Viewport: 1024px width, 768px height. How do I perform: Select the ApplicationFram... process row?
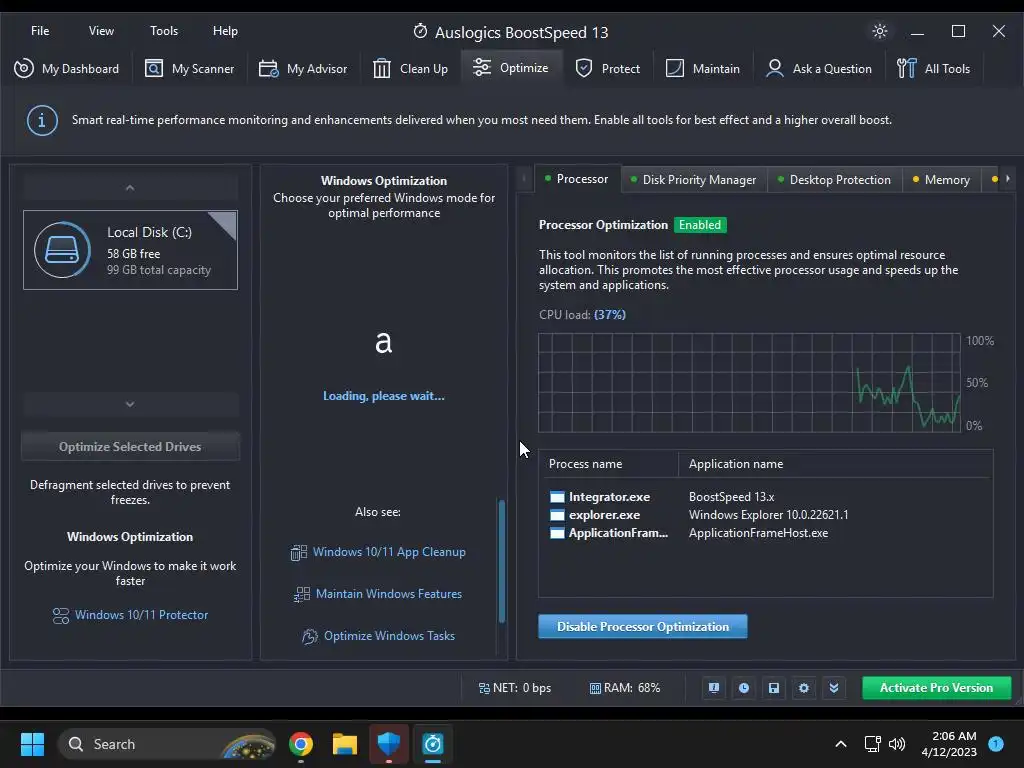click(x=765, y=533)
